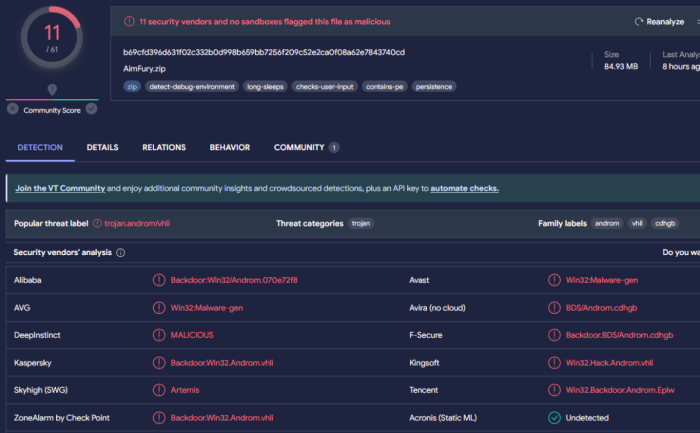Click the detect-debug-environment tag

[x=192, y=87]
